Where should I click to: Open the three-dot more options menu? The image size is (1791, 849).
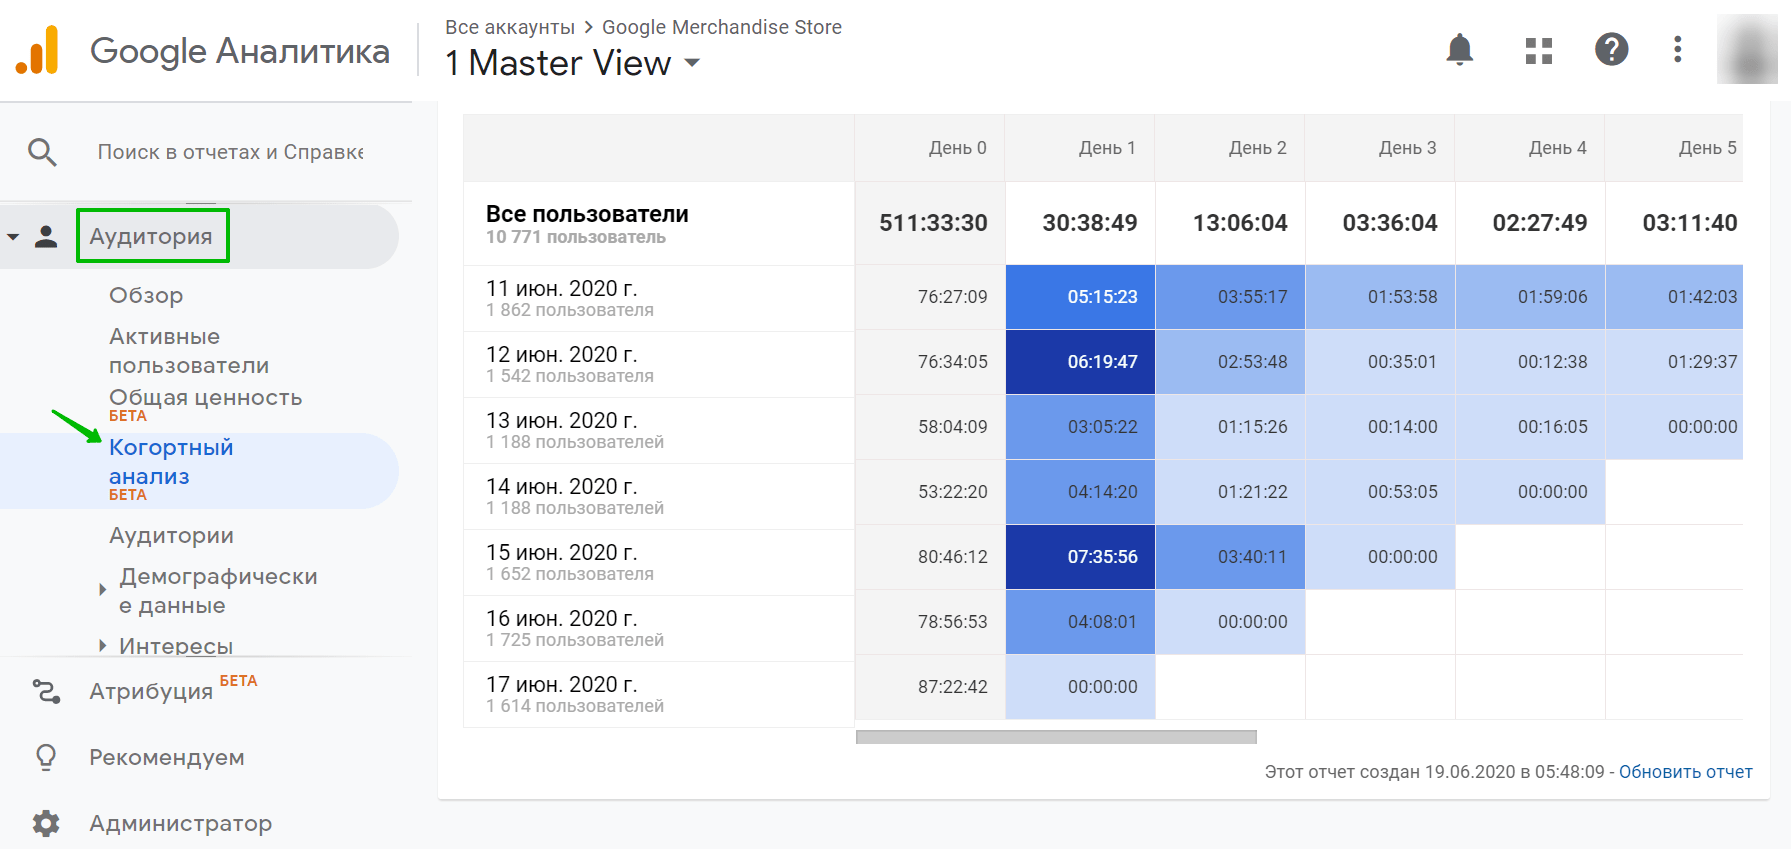1677,49
